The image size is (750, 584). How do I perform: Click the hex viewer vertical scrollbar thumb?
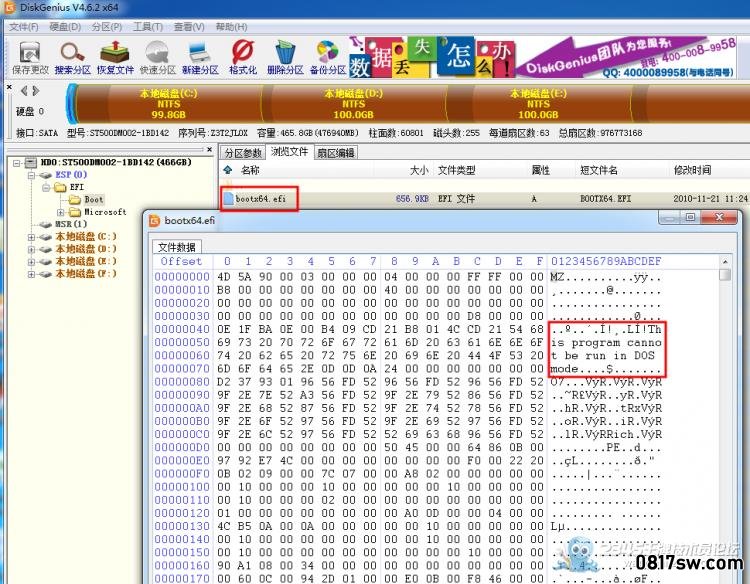click(725, 275)
